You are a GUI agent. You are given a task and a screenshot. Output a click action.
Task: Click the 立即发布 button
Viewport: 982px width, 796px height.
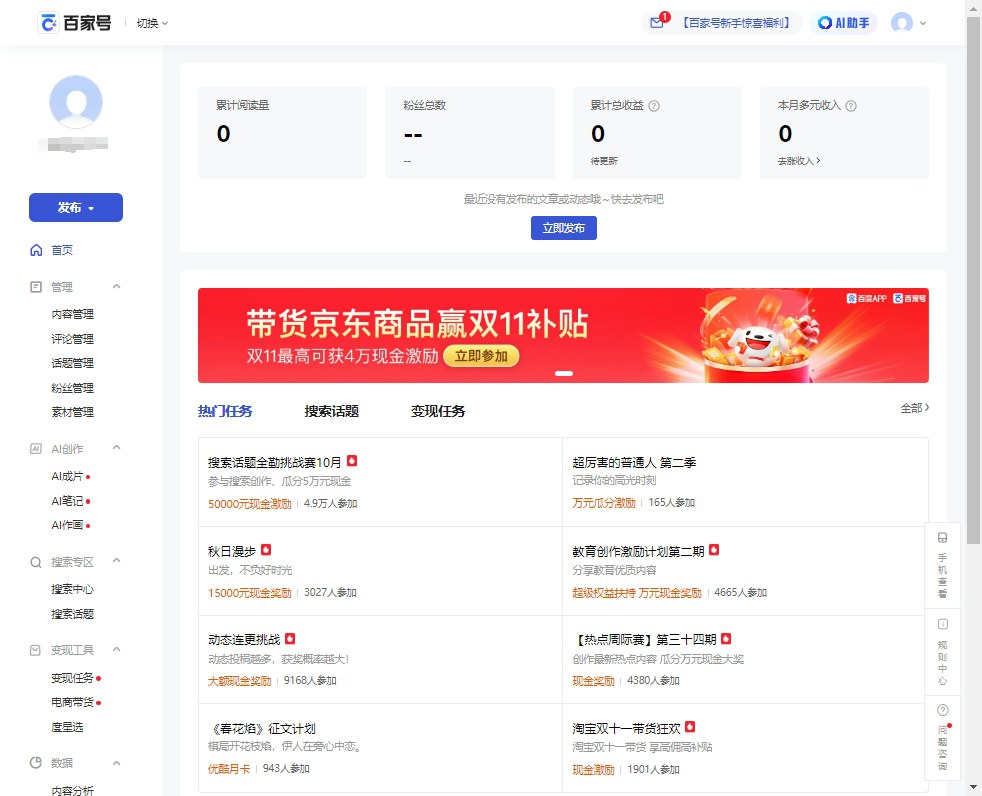click(564, 228)
